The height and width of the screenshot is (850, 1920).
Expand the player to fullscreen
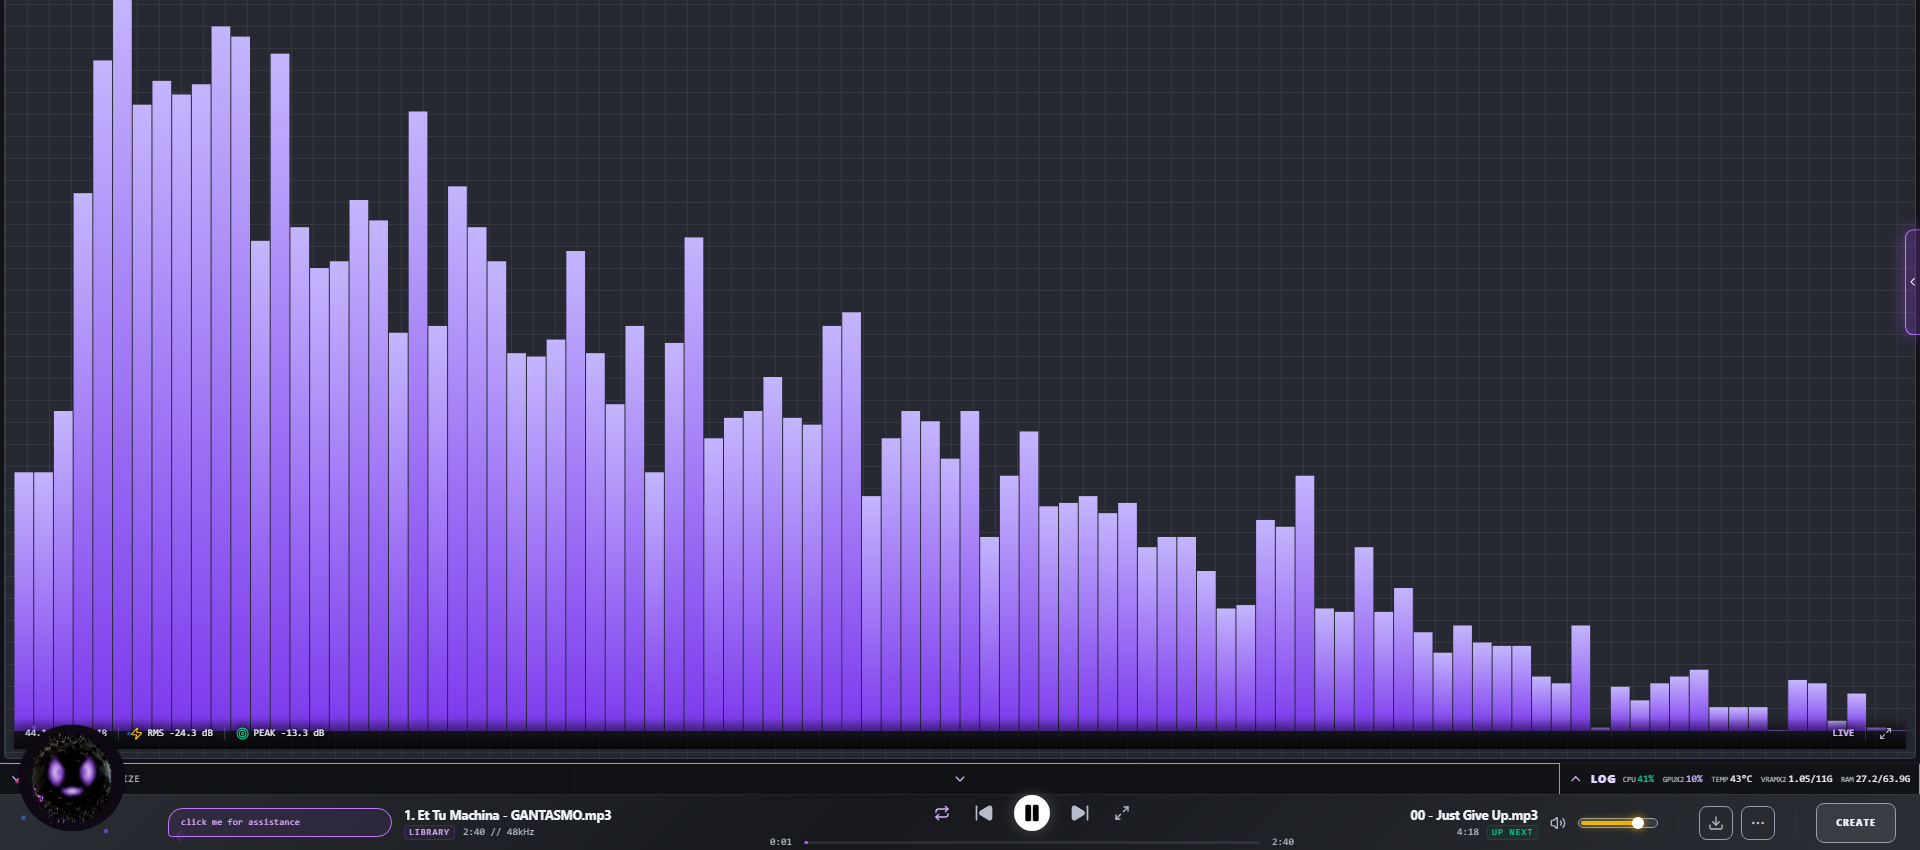(1122, 813)
